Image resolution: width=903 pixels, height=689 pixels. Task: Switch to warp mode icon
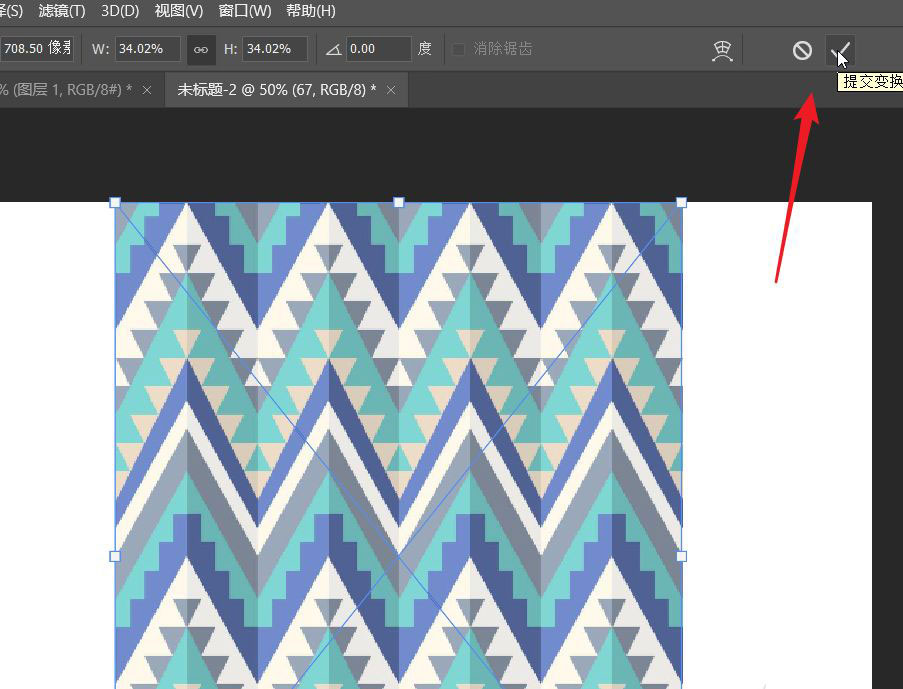click(722, 50)
